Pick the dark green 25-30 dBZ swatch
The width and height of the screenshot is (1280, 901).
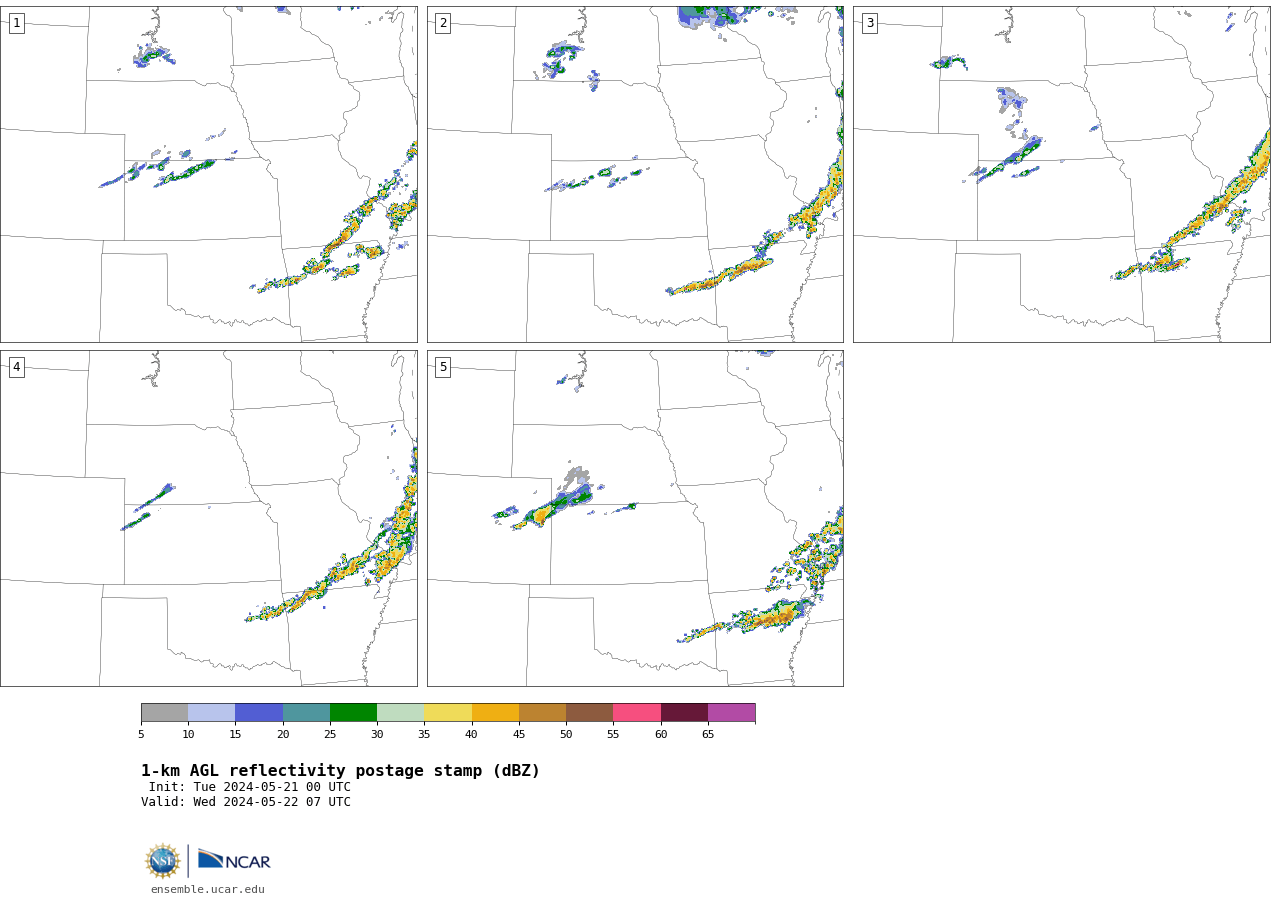[353, 713]
